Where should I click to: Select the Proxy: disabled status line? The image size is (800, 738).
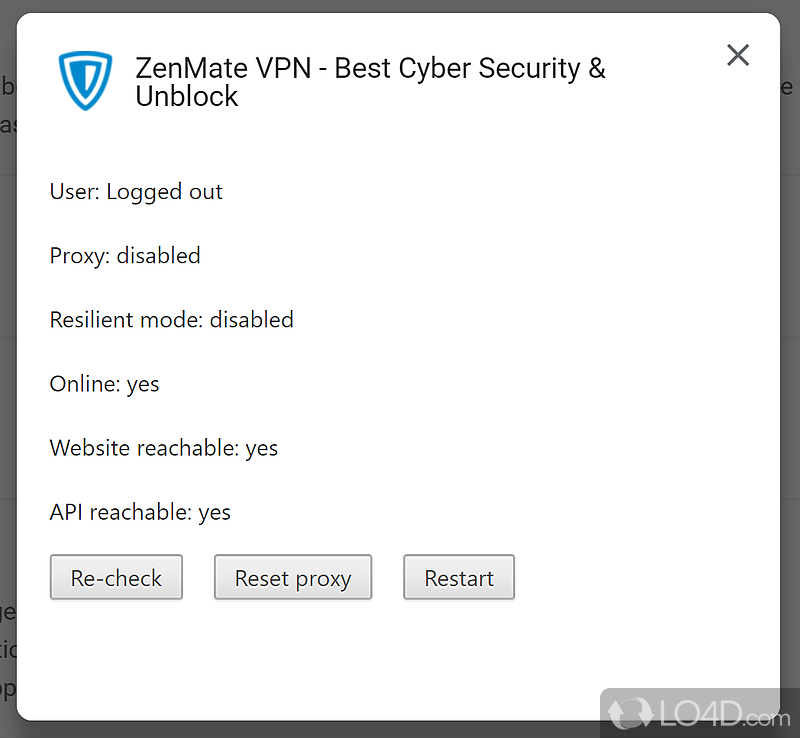click(125, 256)
